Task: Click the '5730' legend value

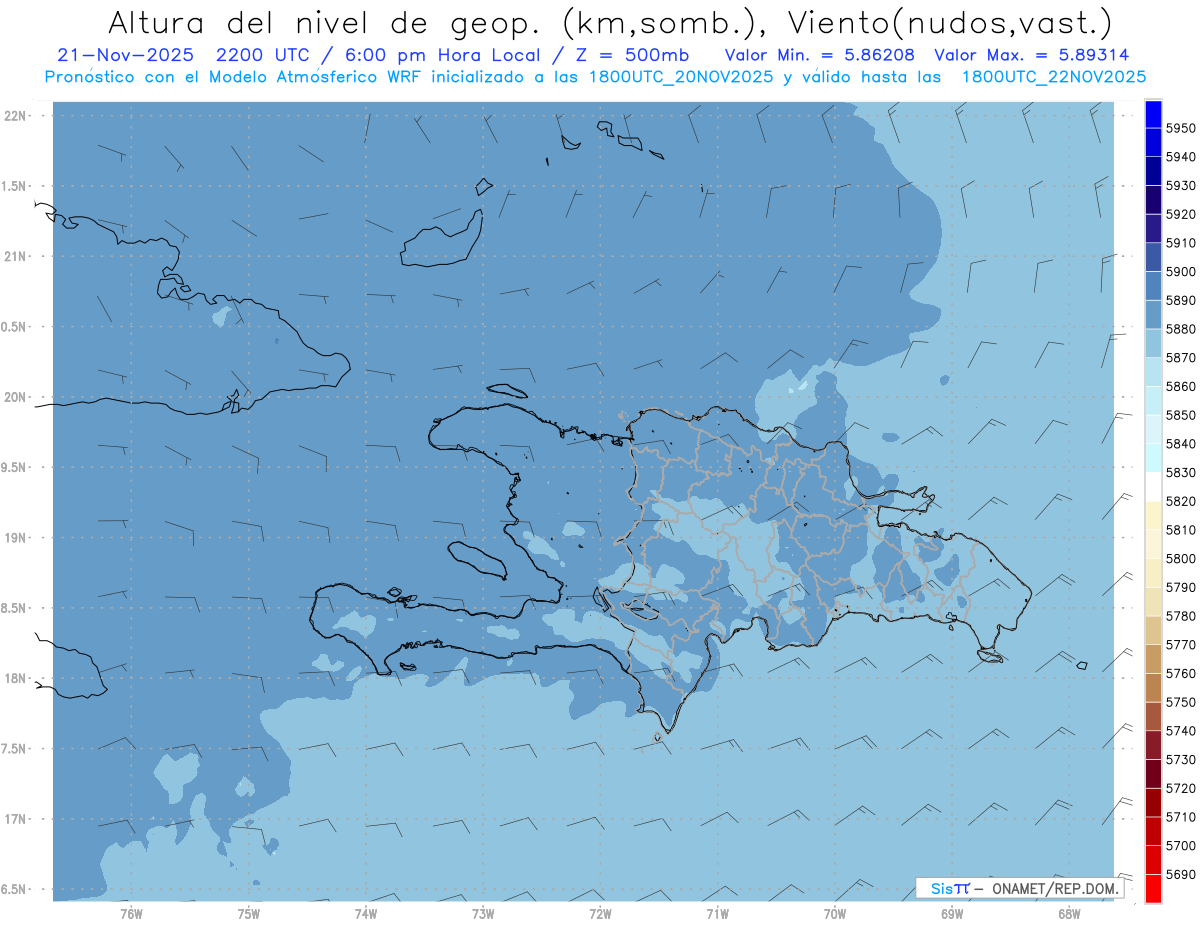Action: click(1180, 759)
